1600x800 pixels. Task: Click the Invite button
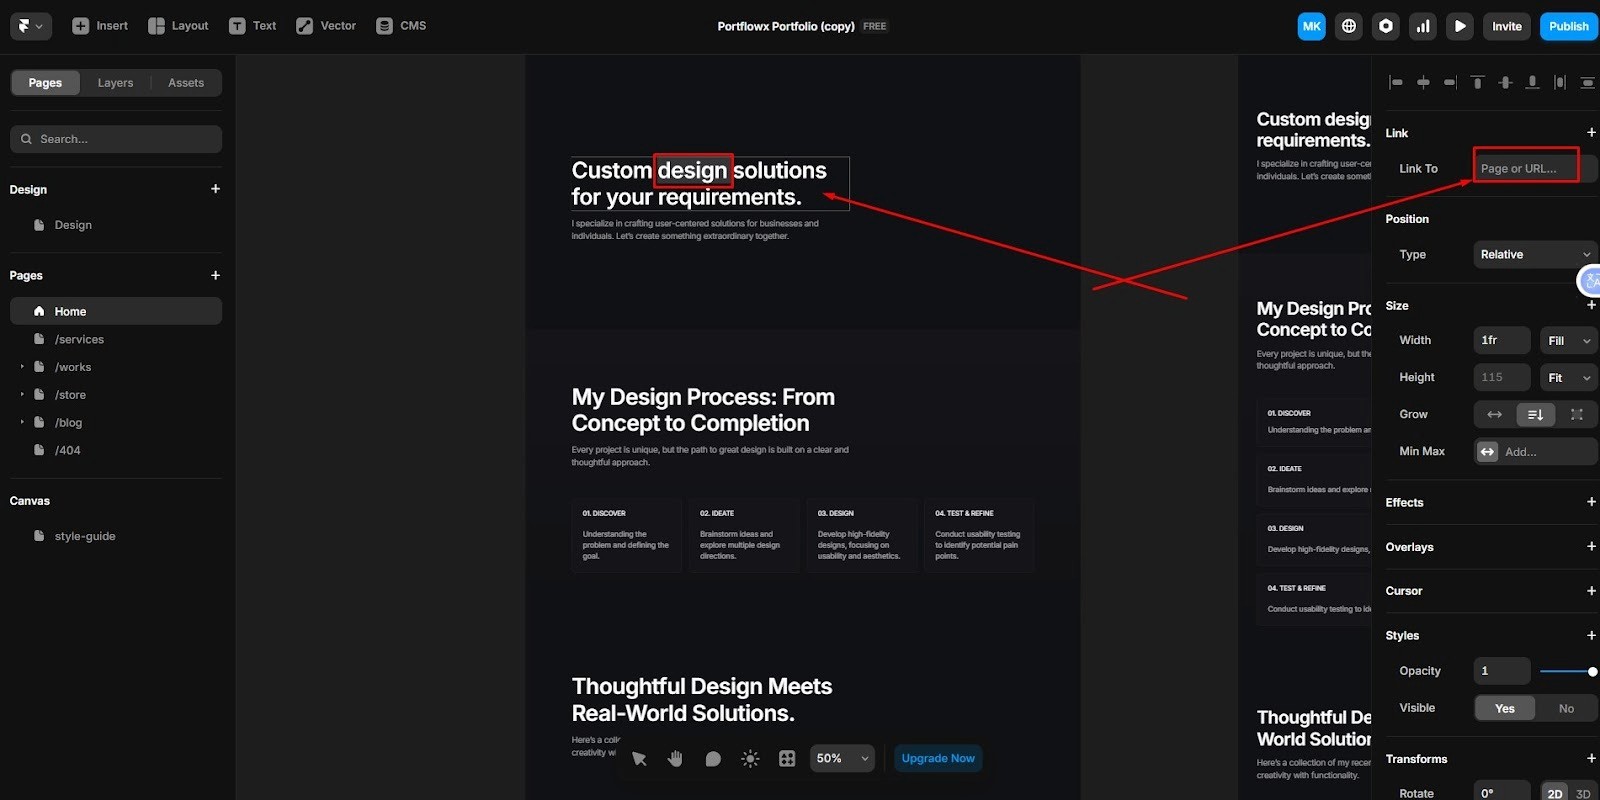[x=1507, y=27]
